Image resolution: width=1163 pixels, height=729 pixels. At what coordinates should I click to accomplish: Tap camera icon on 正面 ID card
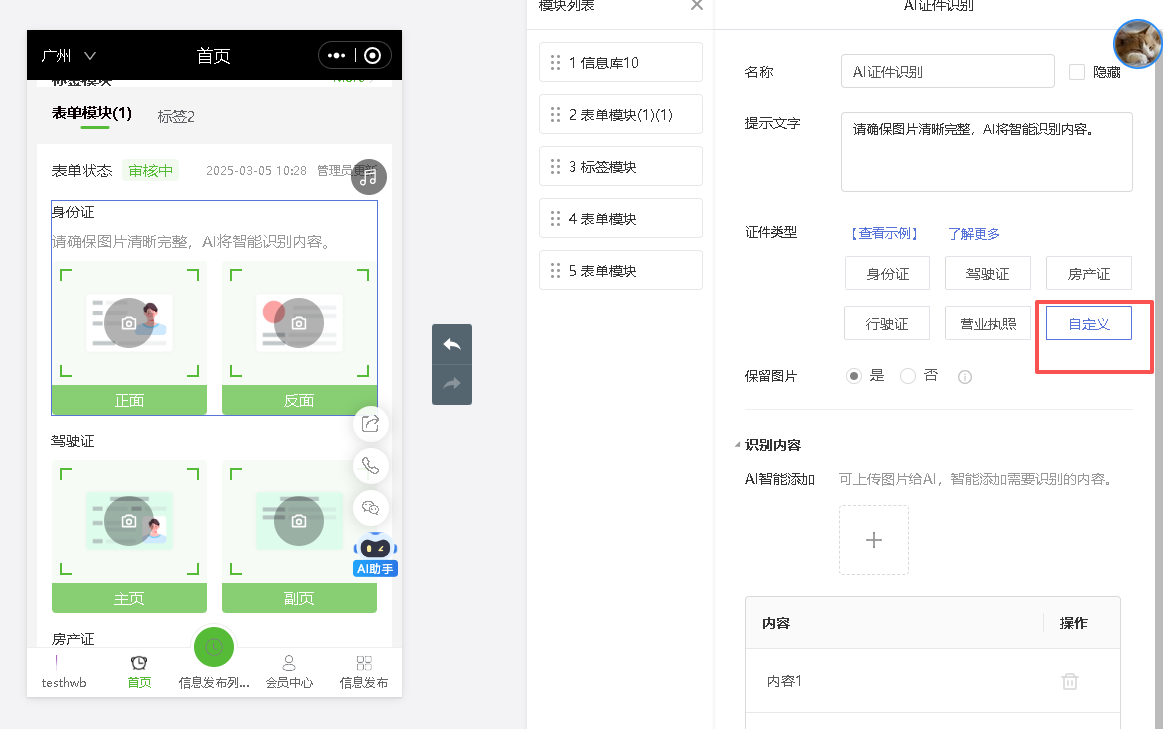pos(129,323)
